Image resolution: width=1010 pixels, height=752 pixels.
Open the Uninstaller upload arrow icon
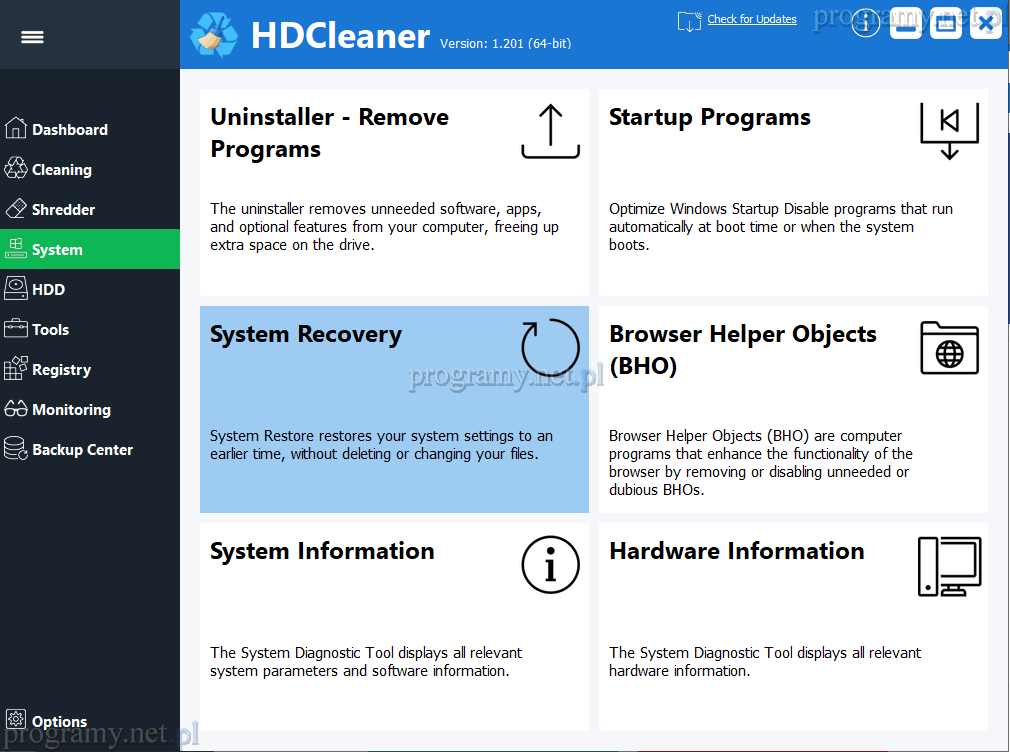click(550, 132)
